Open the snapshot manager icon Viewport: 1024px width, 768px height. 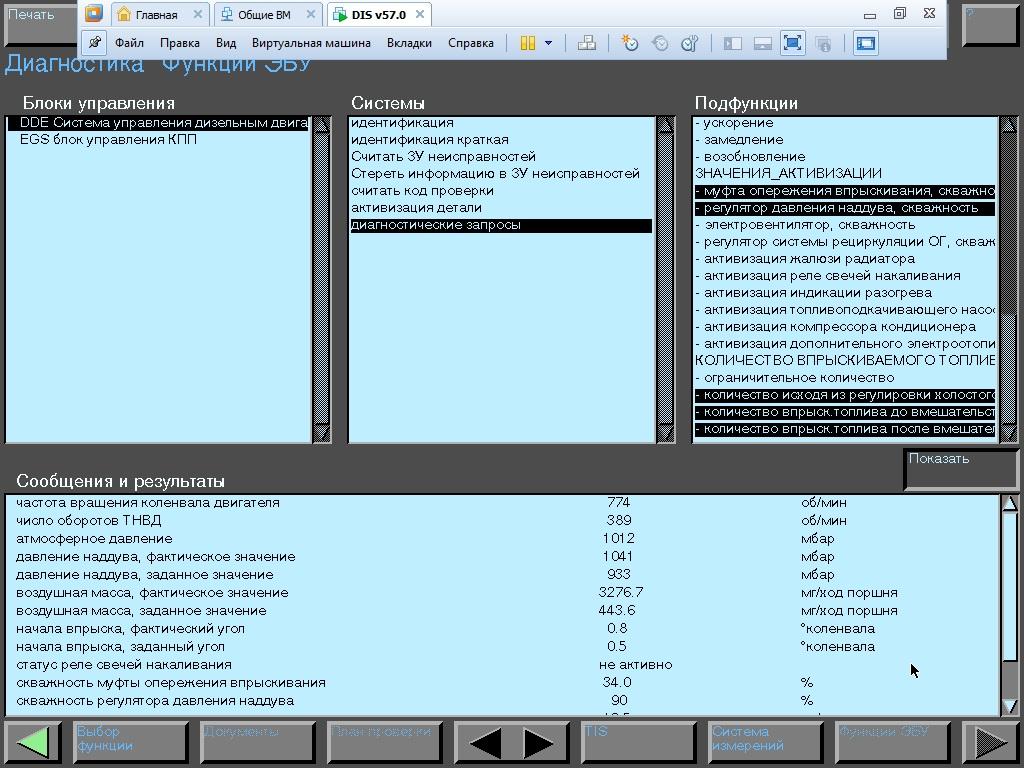[690, 43]
